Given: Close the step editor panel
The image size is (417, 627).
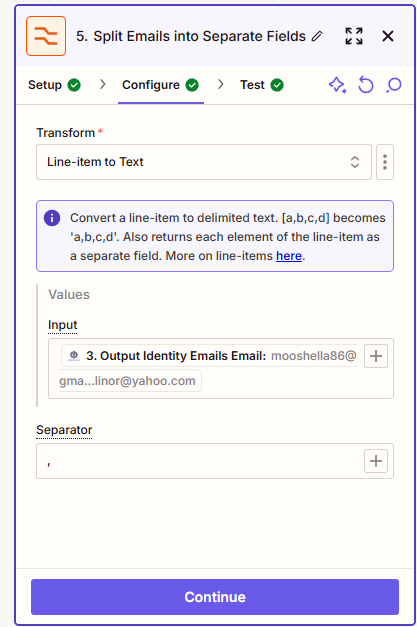Looking at the screenshot, I should [388, 36].
